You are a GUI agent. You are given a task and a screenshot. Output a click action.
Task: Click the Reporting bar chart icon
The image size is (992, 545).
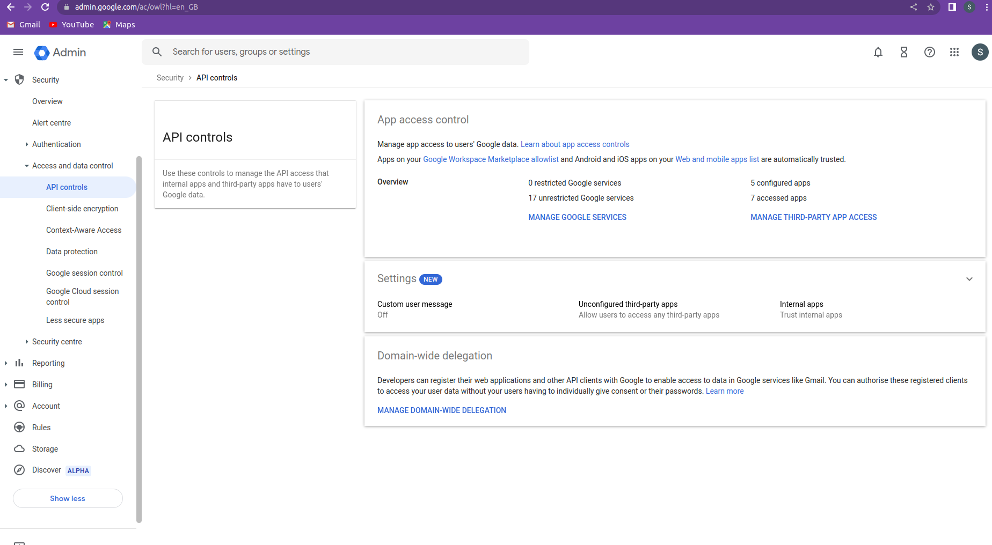pos(20,363)
